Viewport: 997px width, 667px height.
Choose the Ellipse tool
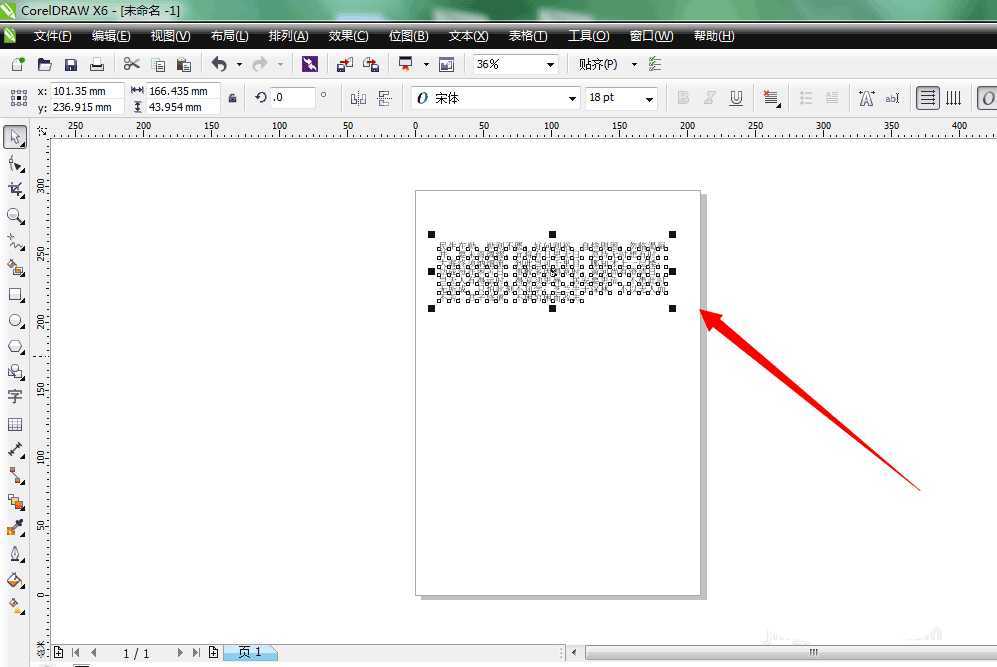(x=15, y=321)
